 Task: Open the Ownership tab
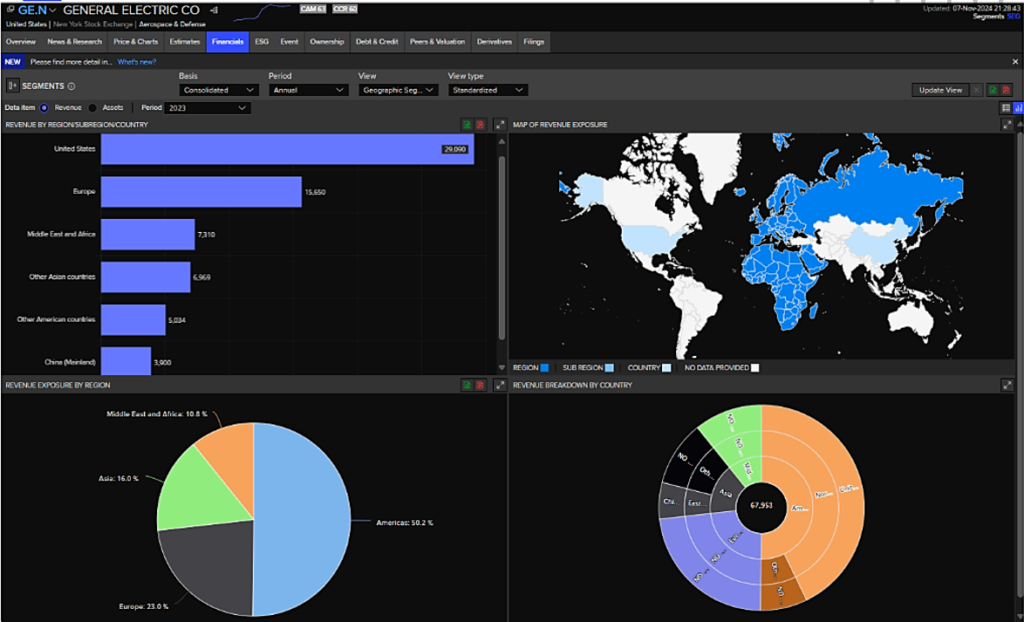327,42
